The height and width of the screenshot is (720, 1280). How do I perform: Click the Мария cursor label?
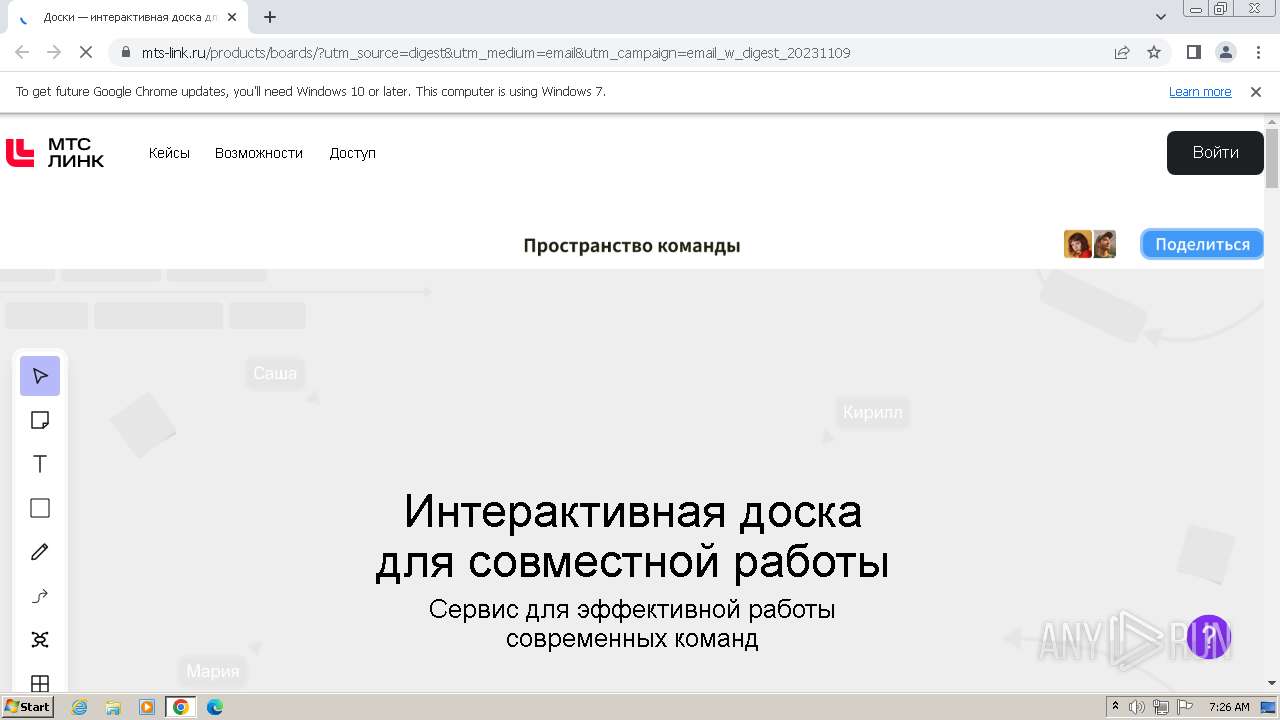tap(213, 671)
